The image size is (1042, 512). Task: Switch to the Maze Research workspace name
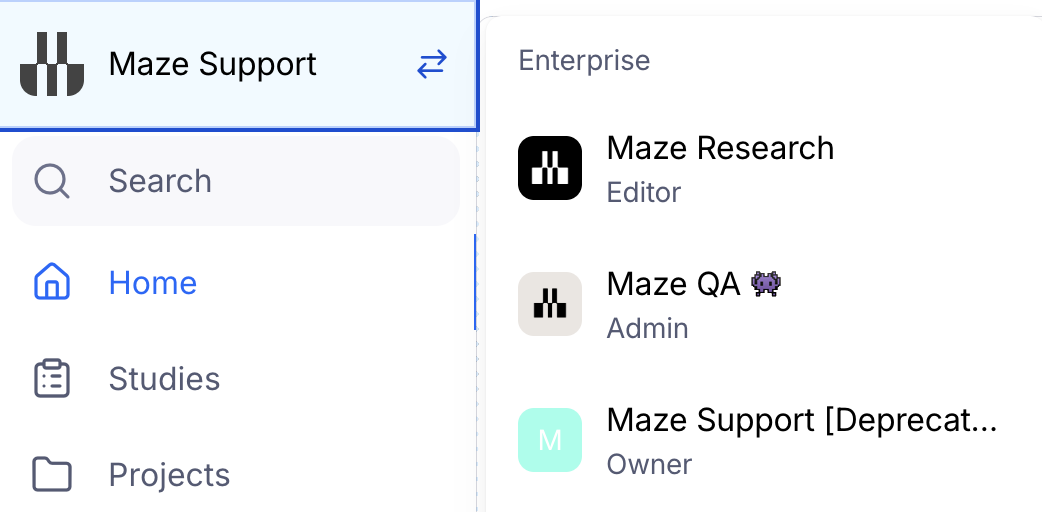point(720,148)
